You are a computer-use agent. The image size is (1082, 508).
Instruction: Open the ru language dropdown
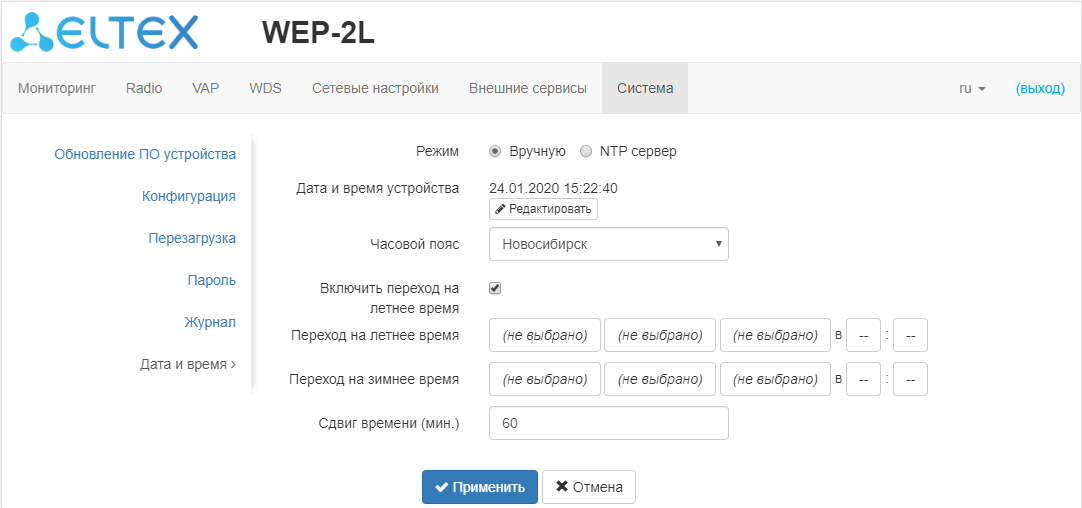972,88
